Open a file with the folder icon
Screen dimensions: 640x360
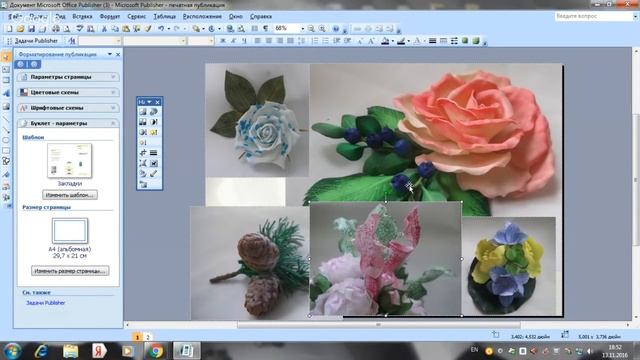pyautogui.click(x=20, y=29)
